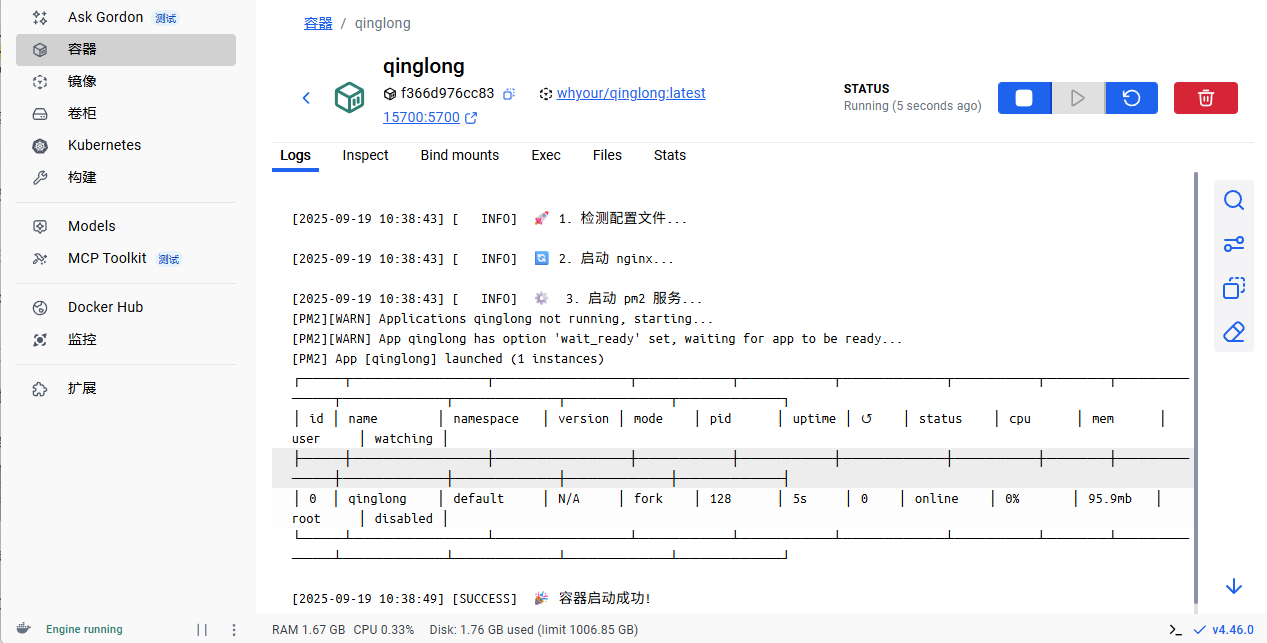Screen dimensions: 1267x643
Task: Restart the qinglong container
Action: [x=1131, y=98]
